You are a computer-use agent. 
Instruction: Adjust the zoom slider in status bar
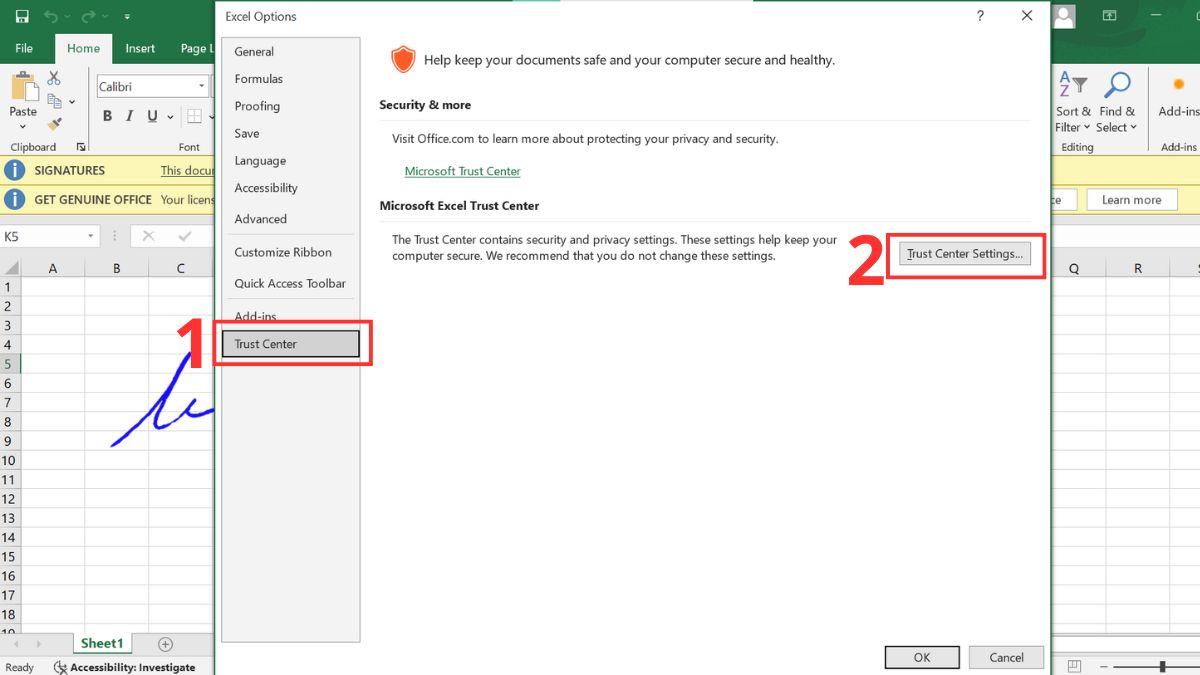(1162, 666)
